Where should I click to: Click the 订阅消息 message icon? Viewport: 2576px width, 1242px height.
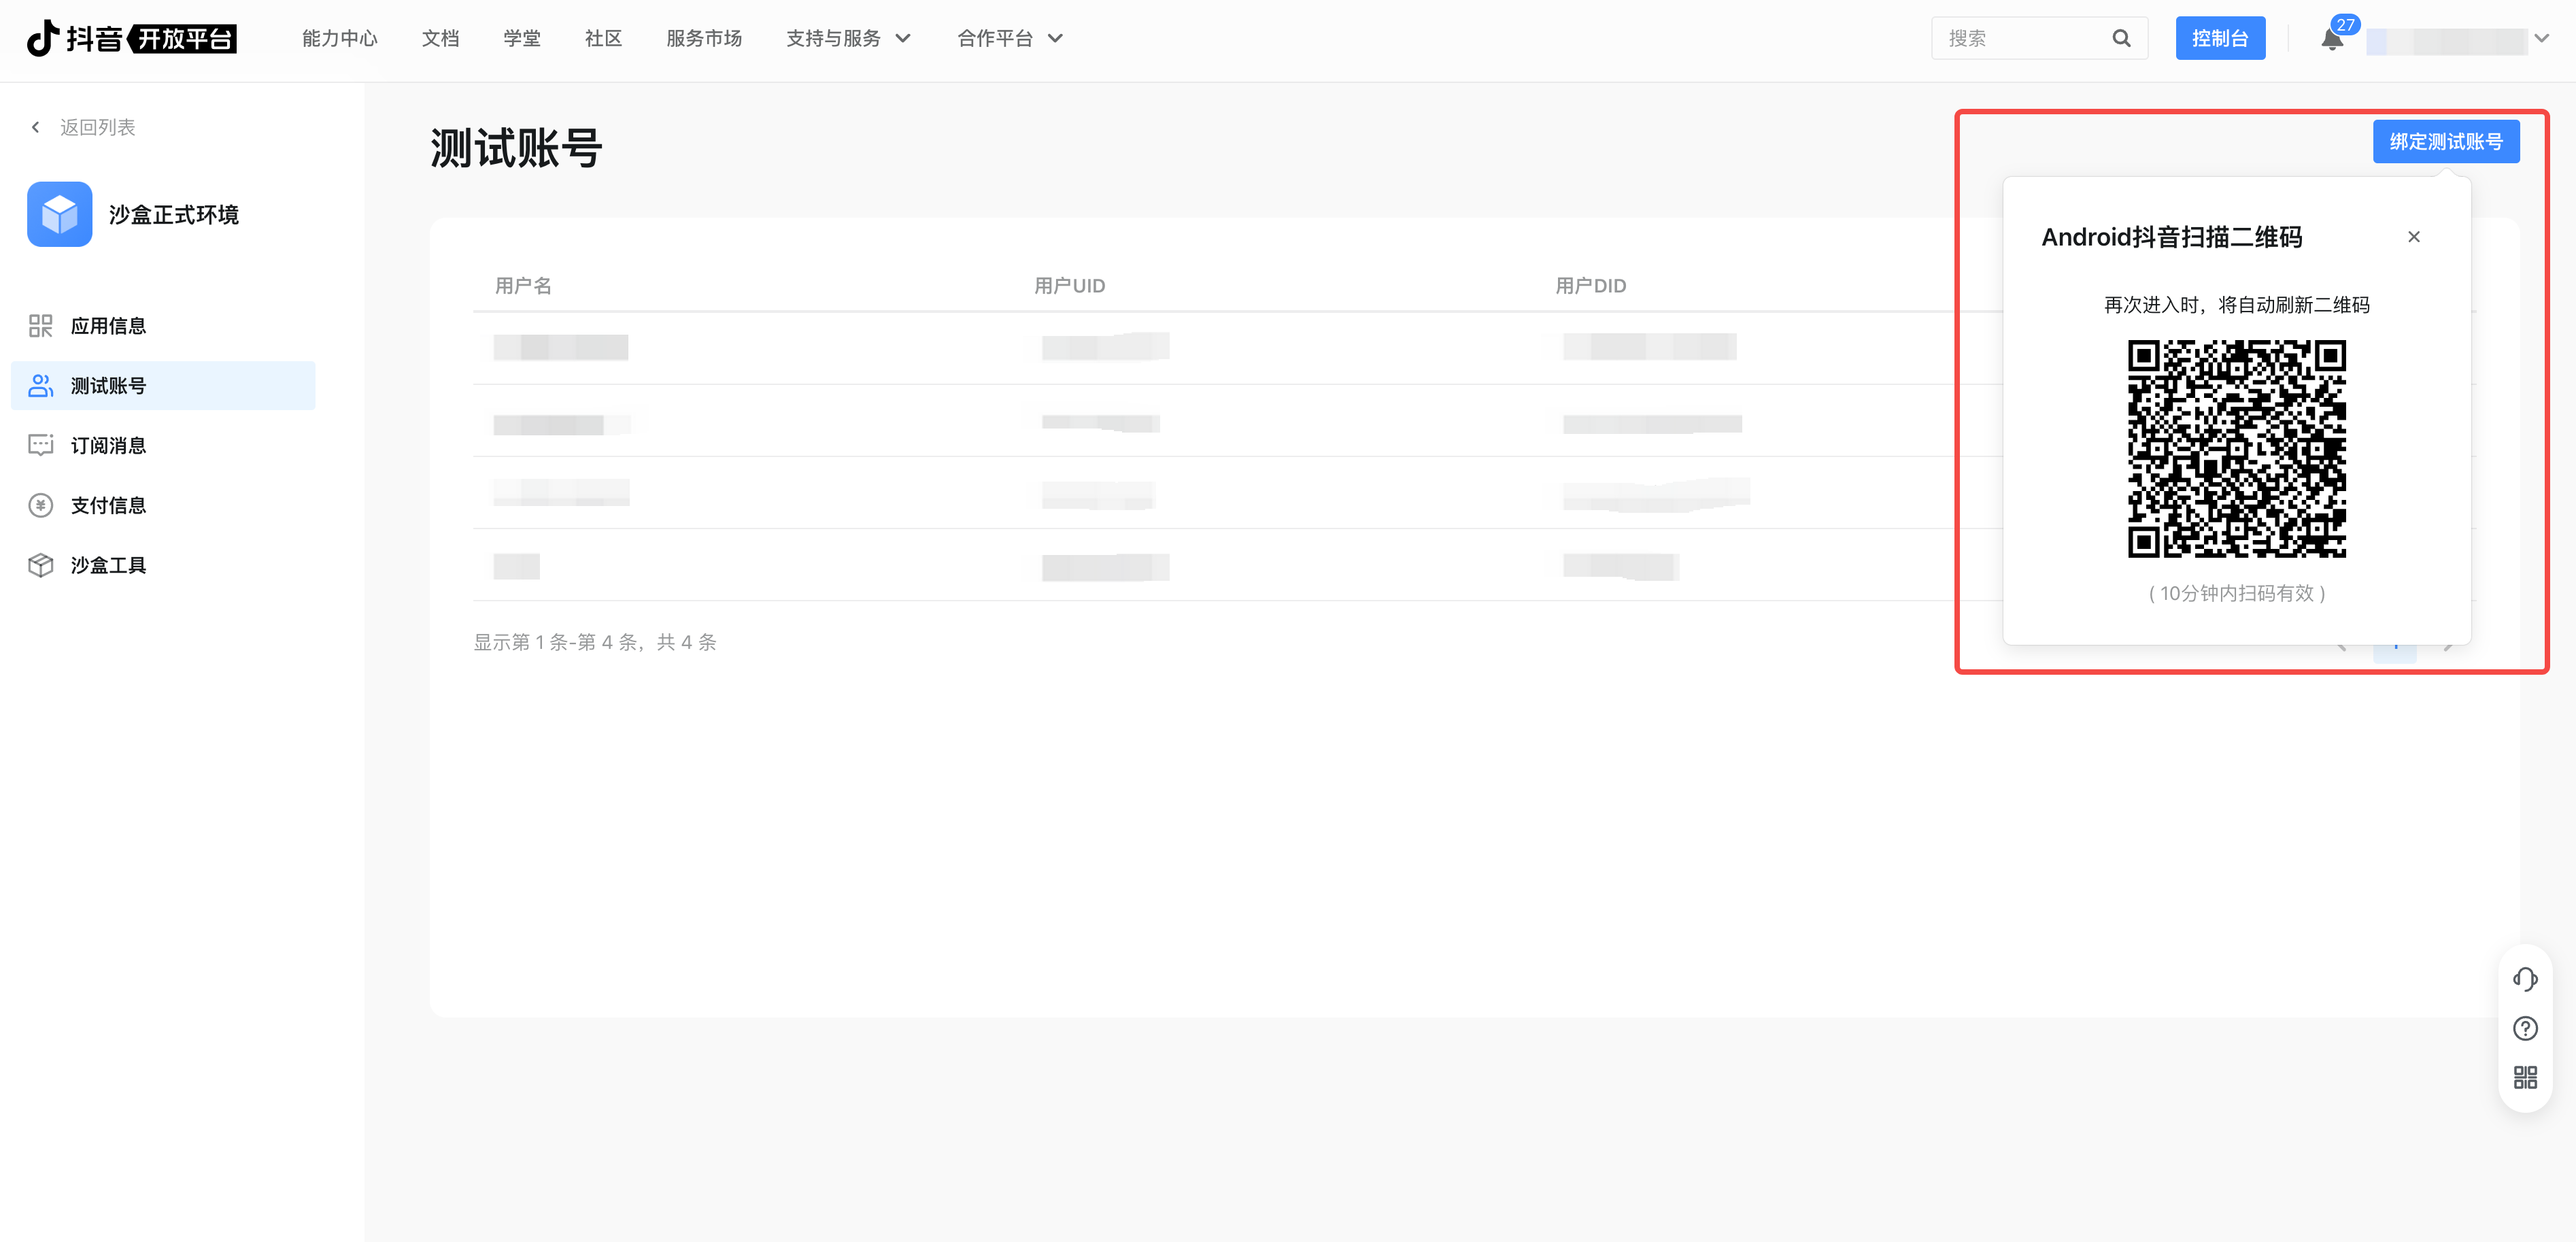tap(40, 445)
